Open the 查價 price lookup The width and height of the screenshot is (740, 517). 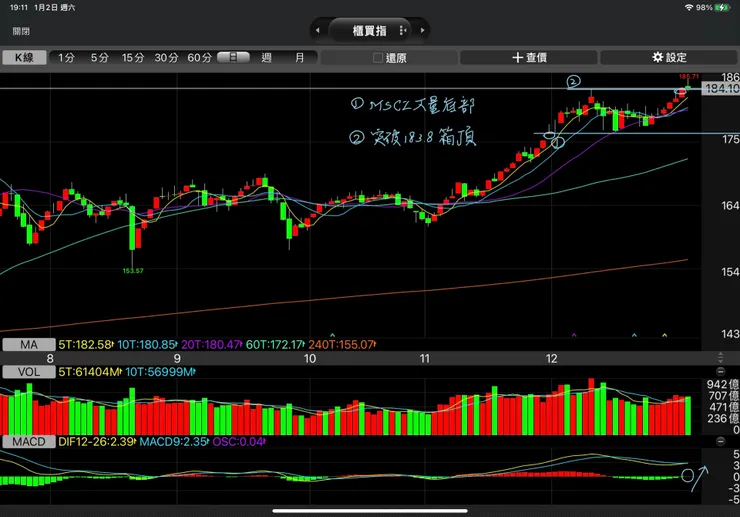[529, 58]
